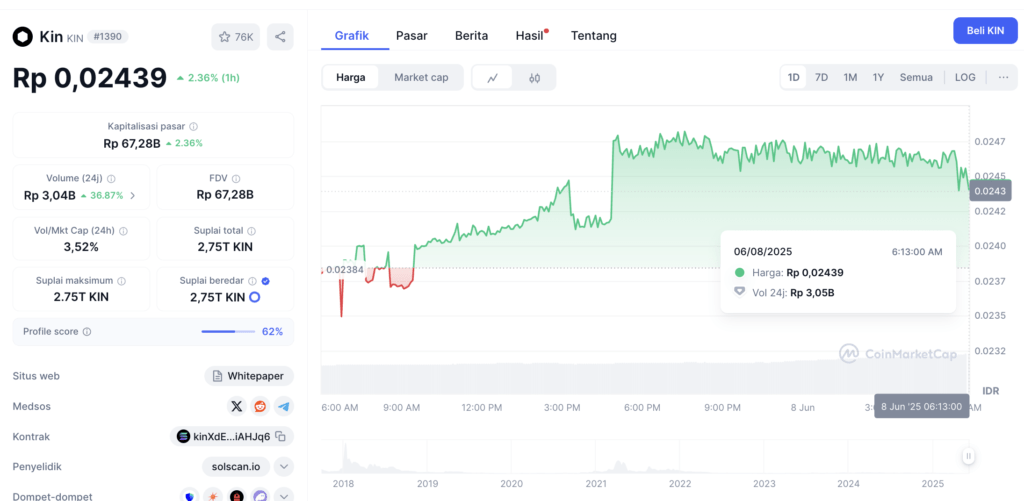Set chart range to 7D
Image resolution: width=1024 pixels, height=501 pixels.
(822, 77)
